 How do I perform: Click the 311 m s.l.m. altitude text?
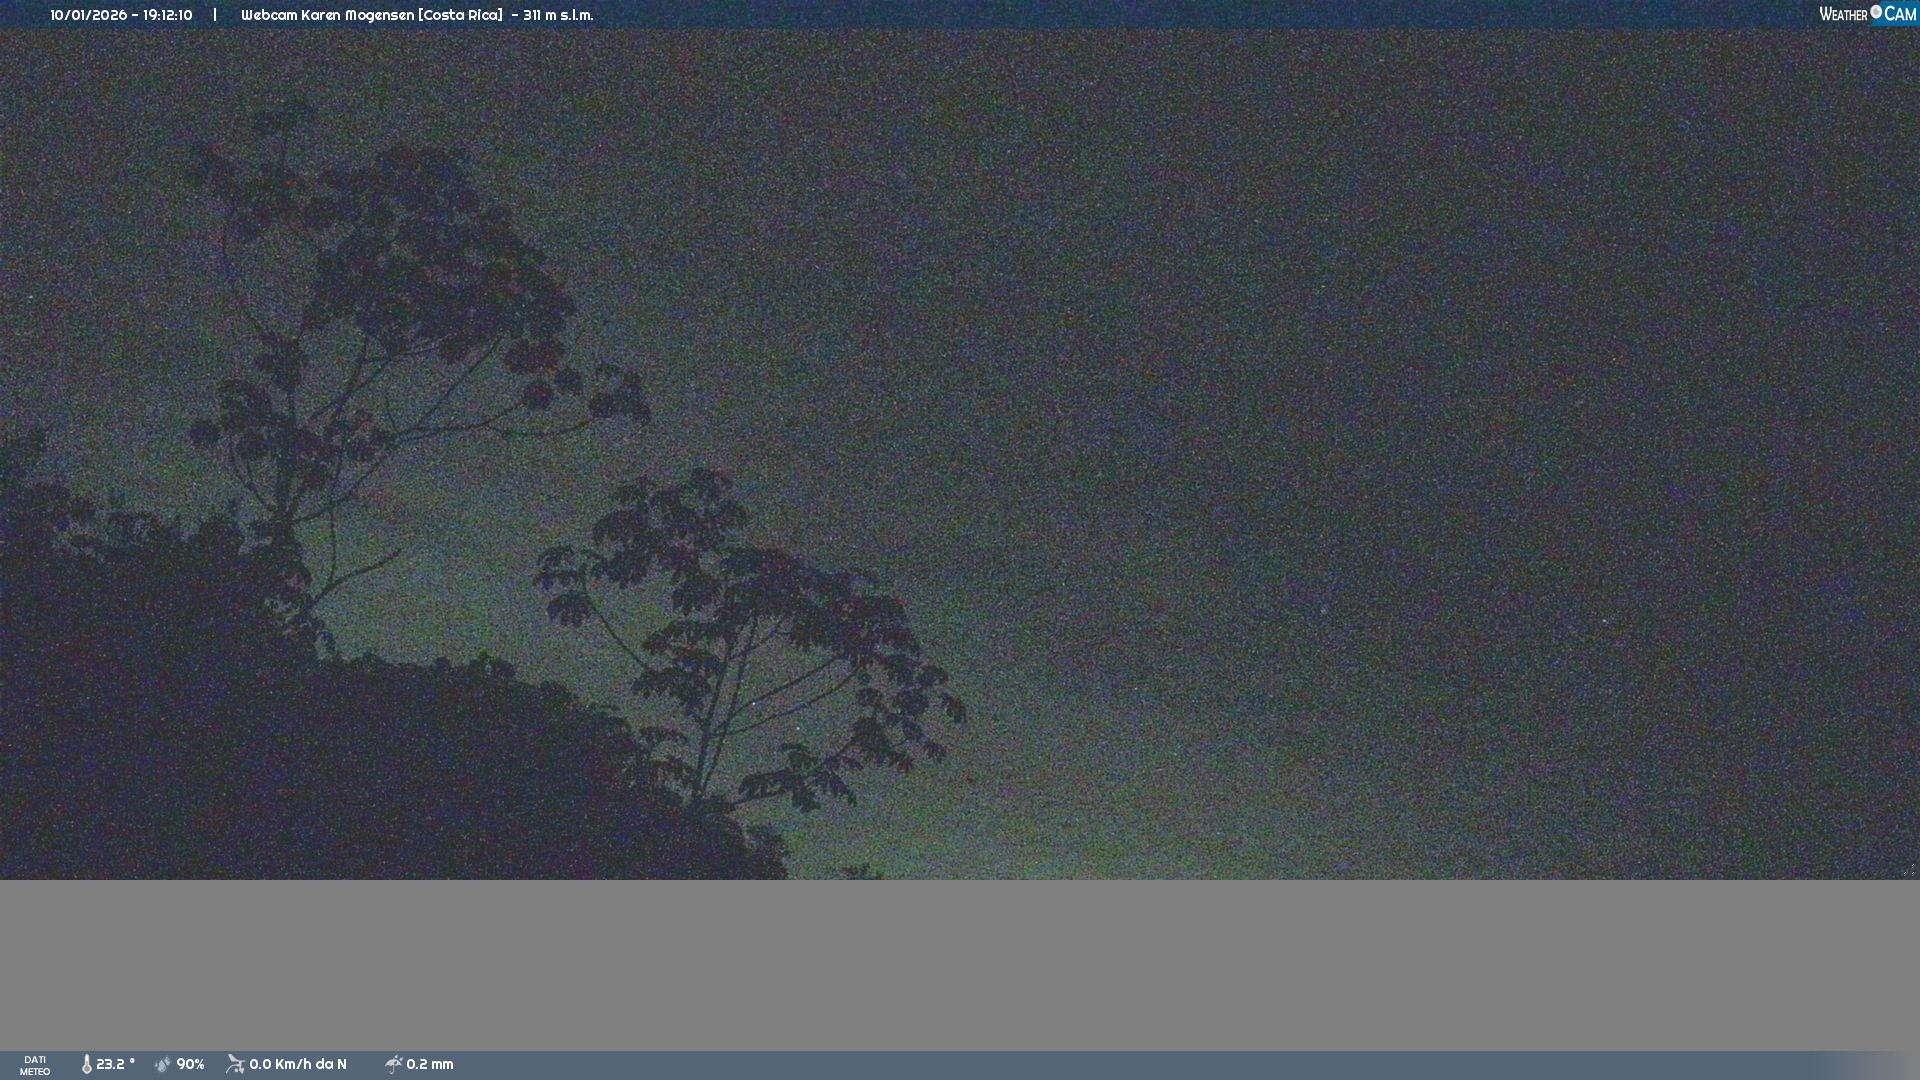[558, 15]
